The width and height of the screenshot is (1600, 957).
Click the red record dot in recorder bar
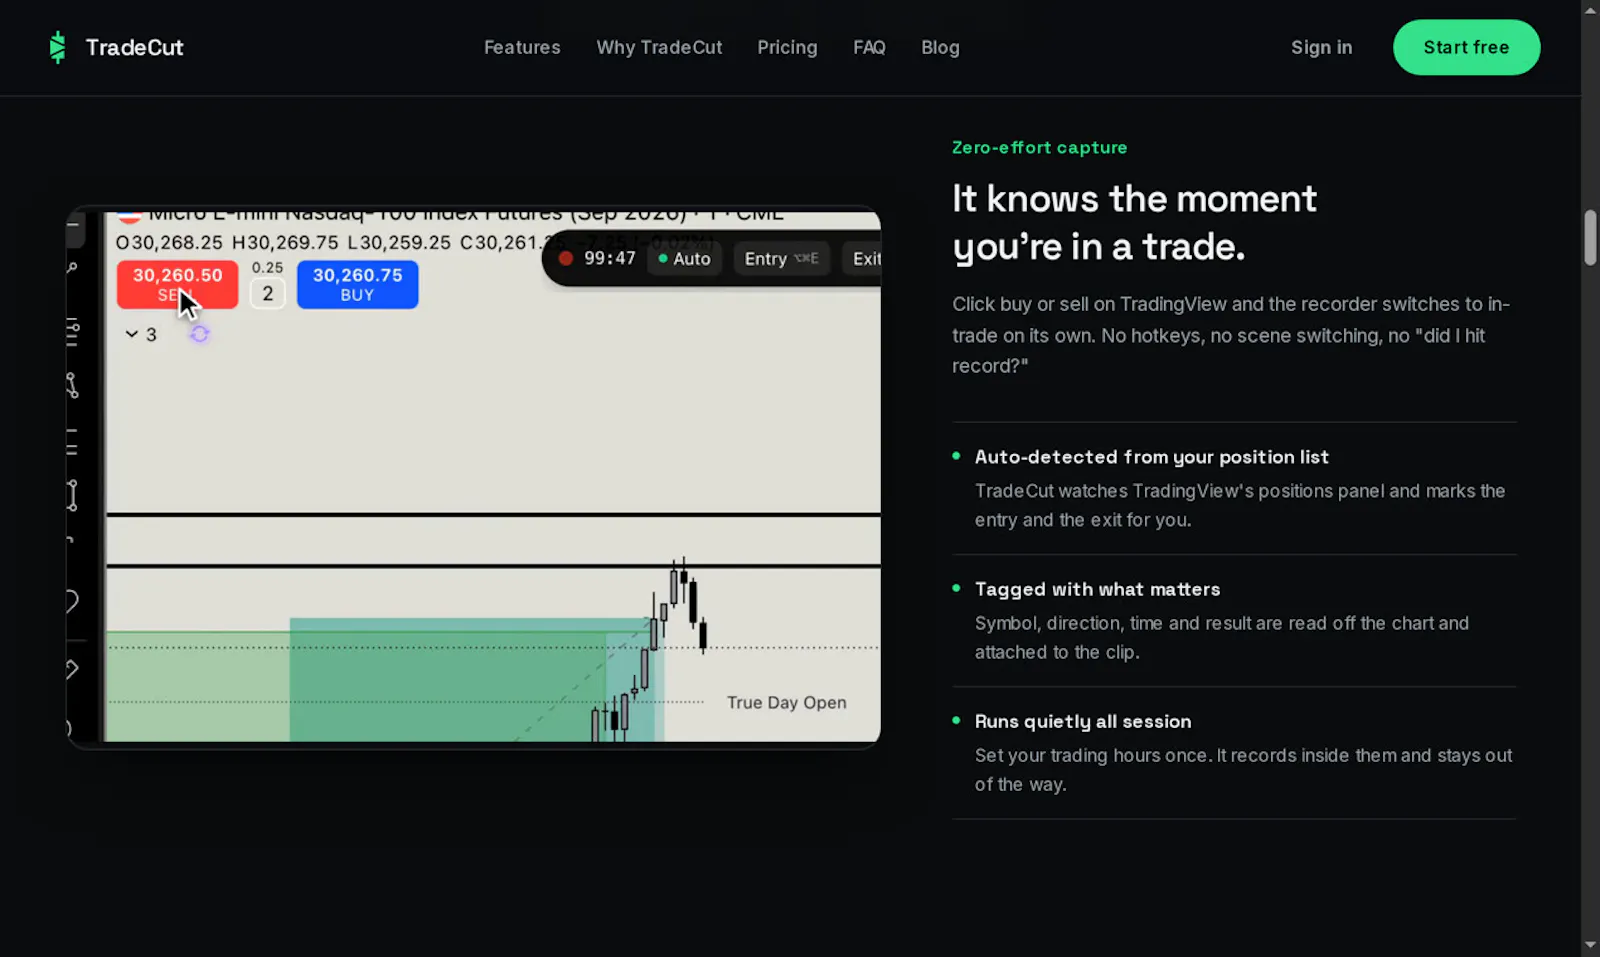click(565, 258)
